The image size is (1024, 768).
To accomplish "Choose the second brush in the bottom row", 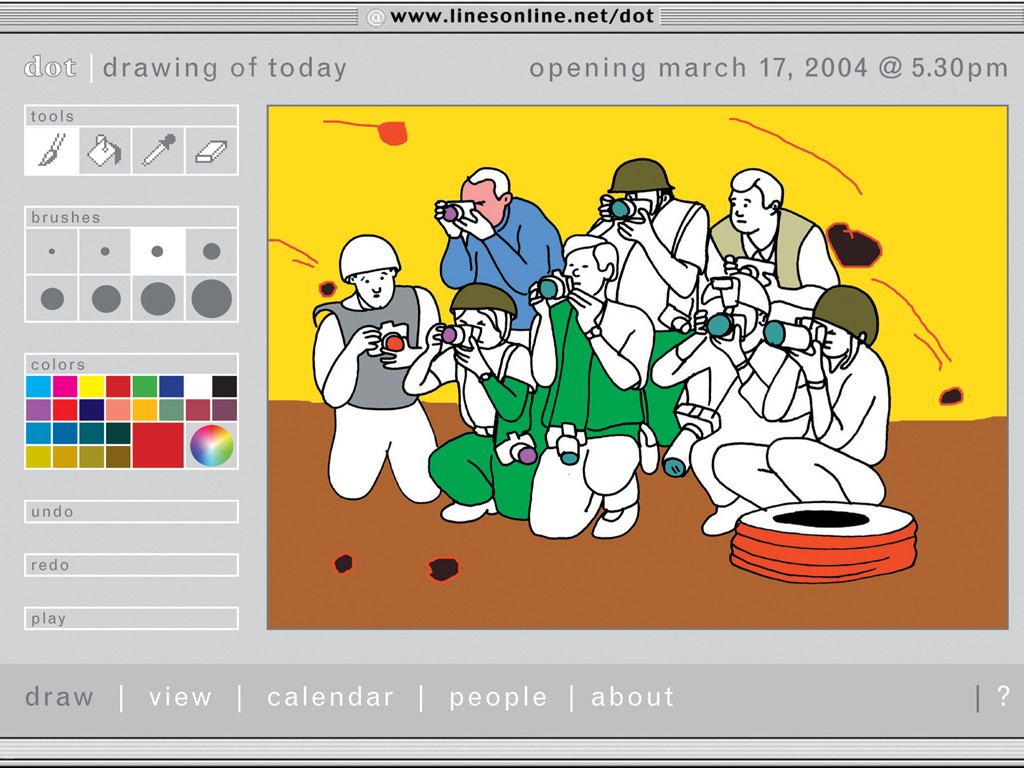I will (x=105, y=298).
